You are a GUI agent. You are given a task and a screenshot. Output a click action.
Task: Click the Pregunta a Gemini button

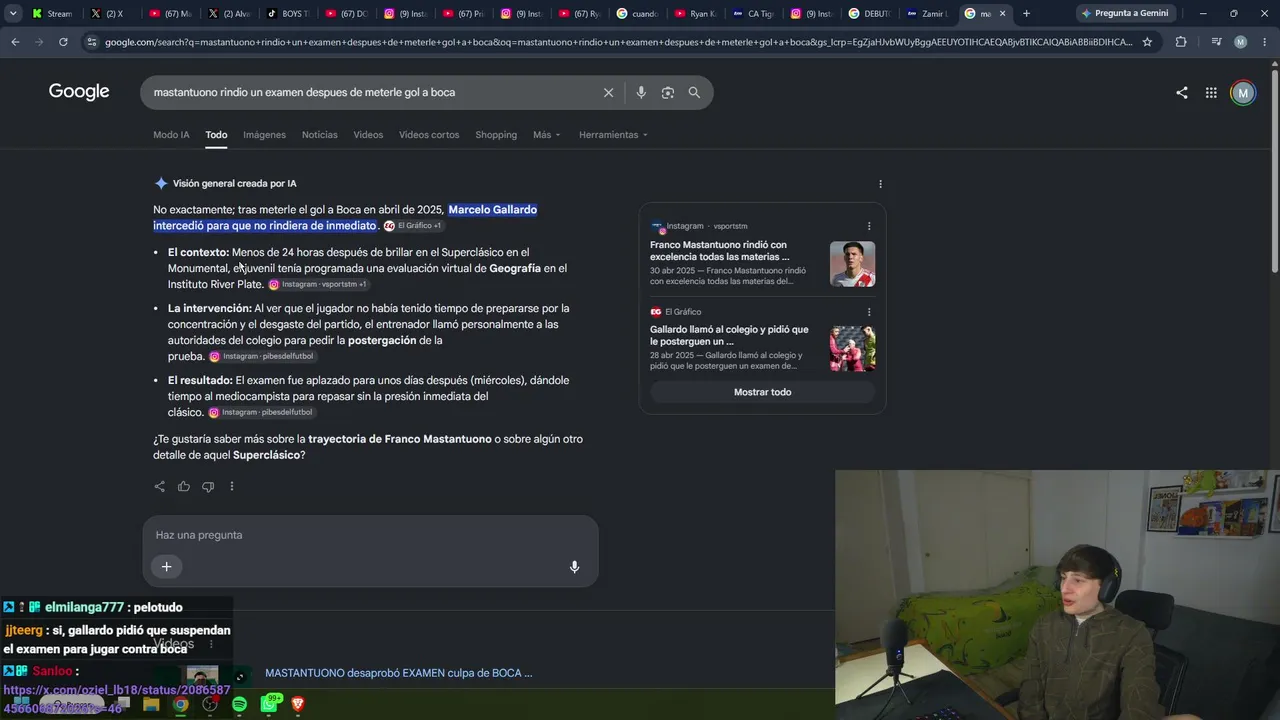pos(1125,14)
